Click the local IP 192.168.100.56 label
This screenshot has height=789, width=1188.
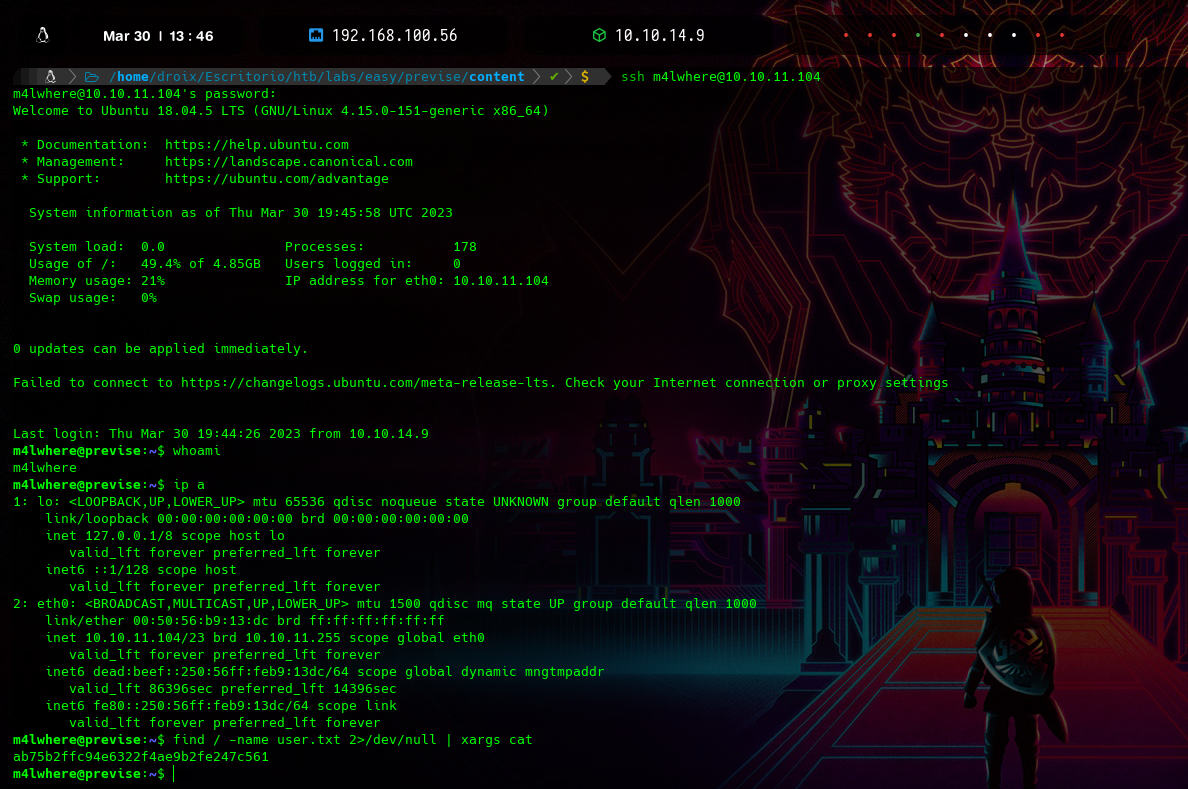pyautogui.click(x=394, y=36)
